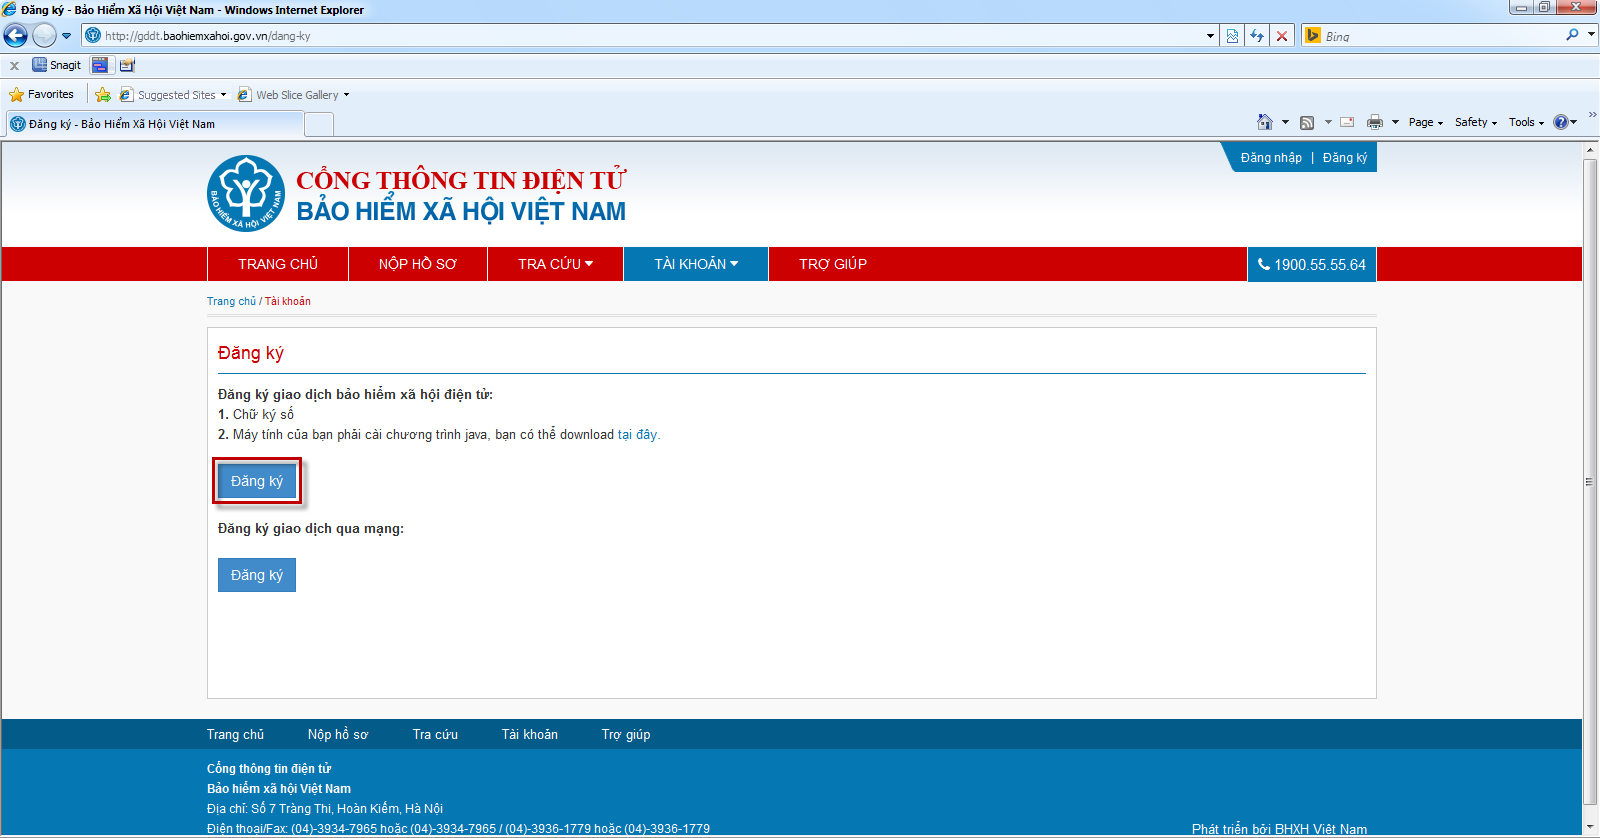Click footer Trợ giúp link
1600x838 pixels.
[x=626, y=734]
